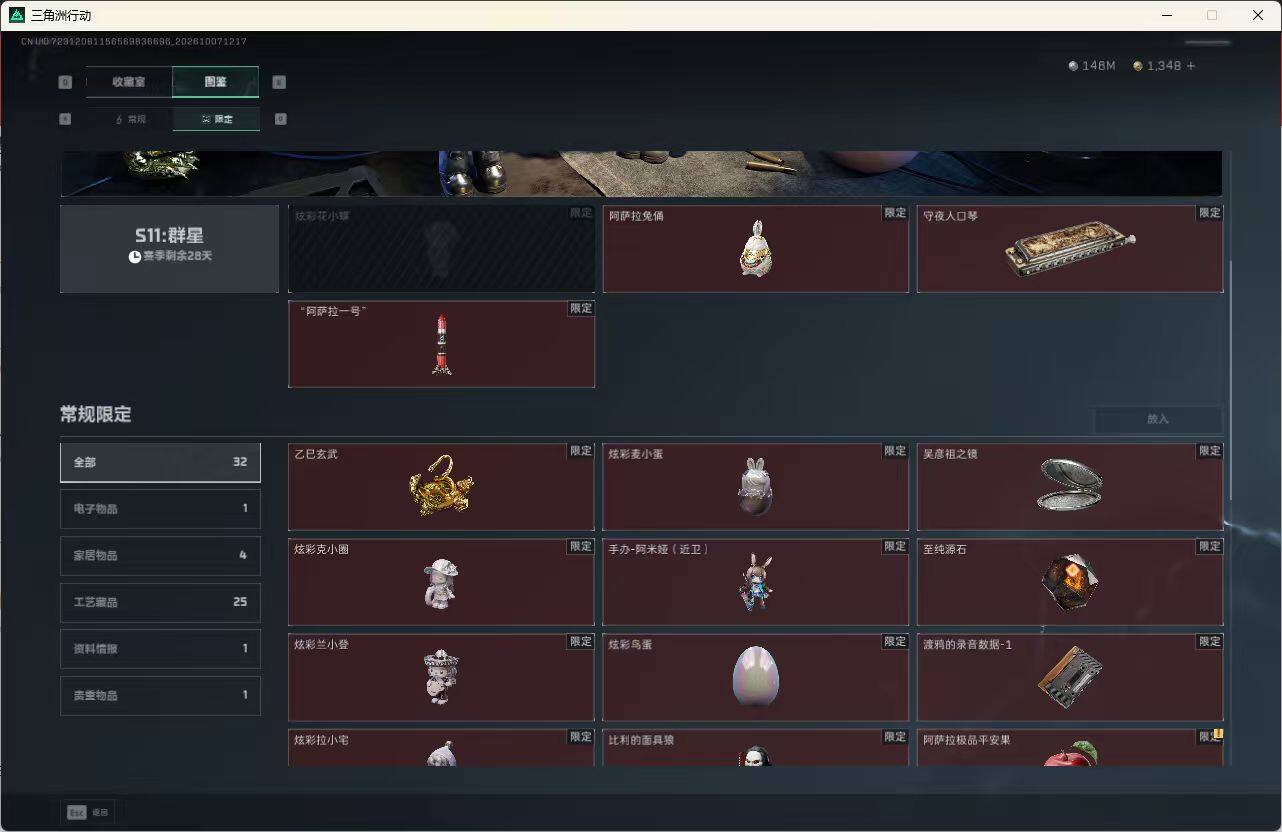Select the 炫彩鸟蛋 egg icon
This screenshot has height=832, width=1282.
(755, 677)
